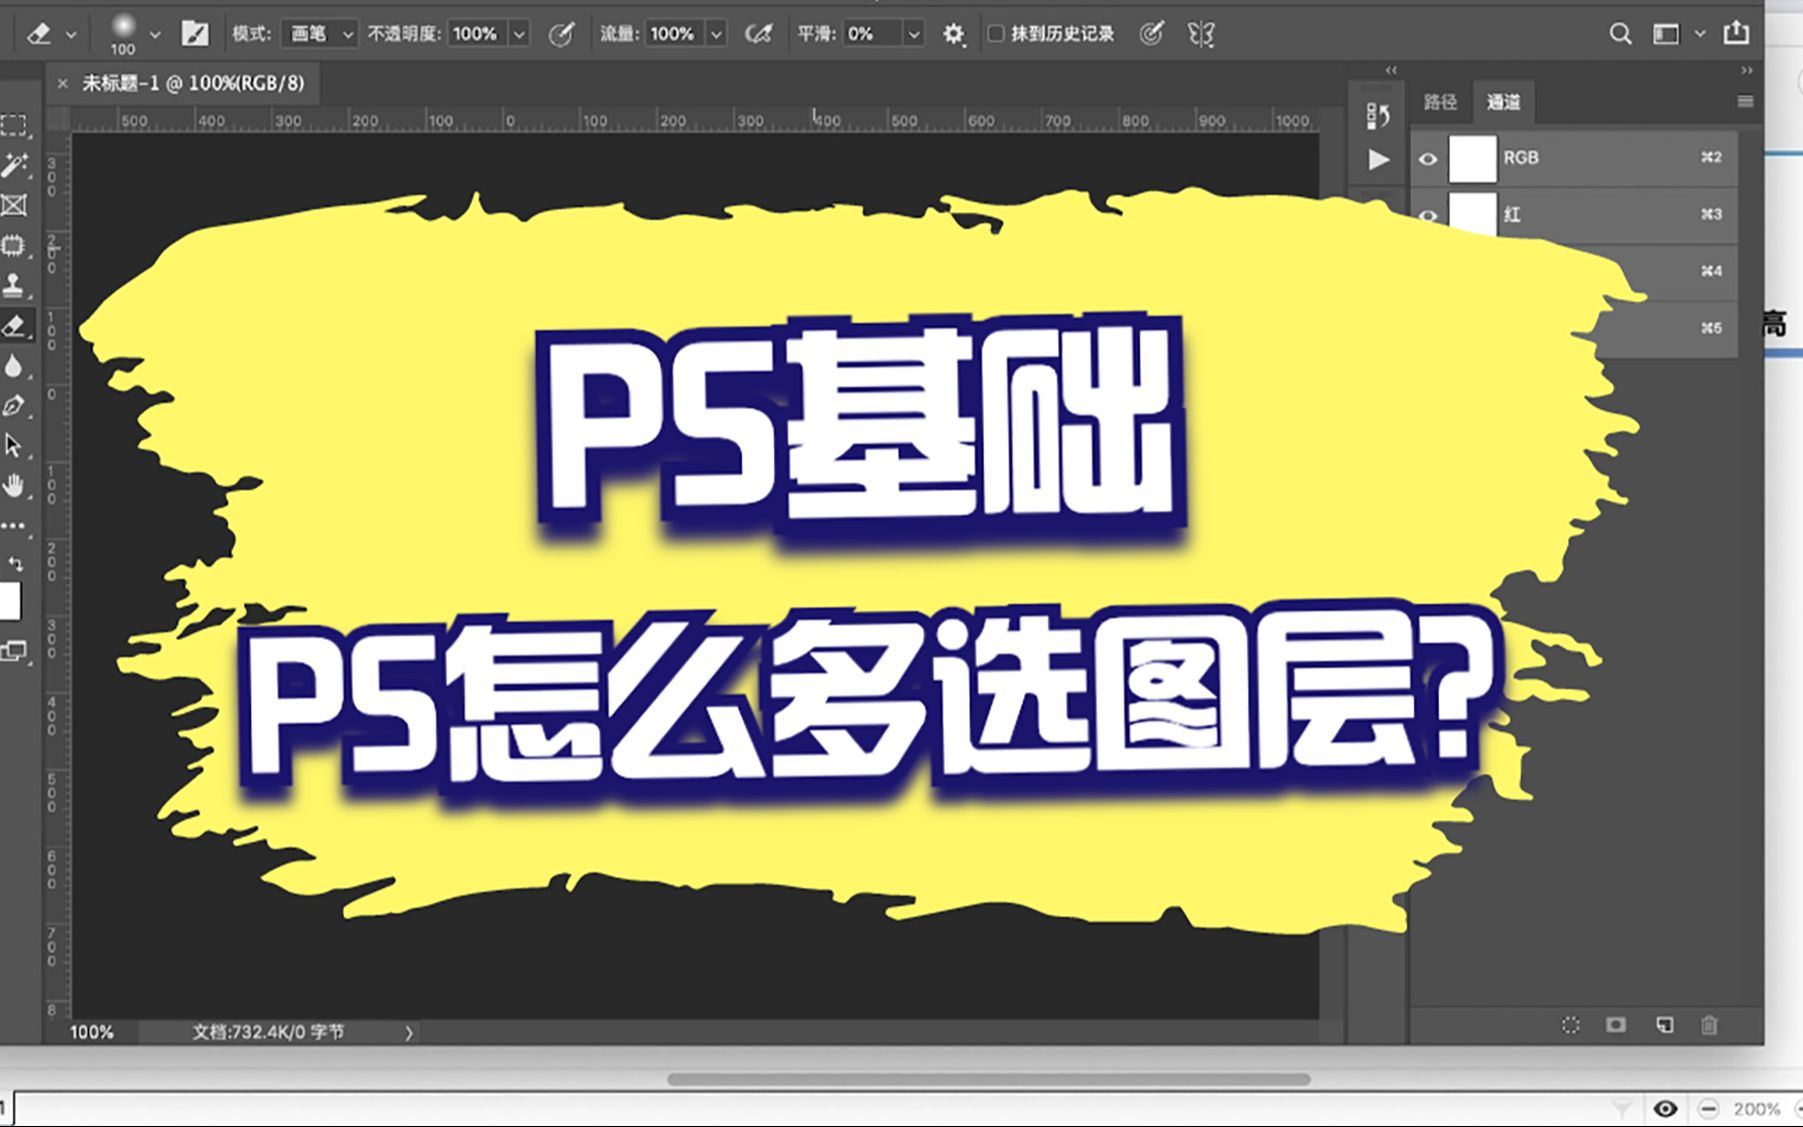1803x1127 pixels.
Task: Open the Channels panel menu
Action: pyautogui.click(x=1745, y=101)
